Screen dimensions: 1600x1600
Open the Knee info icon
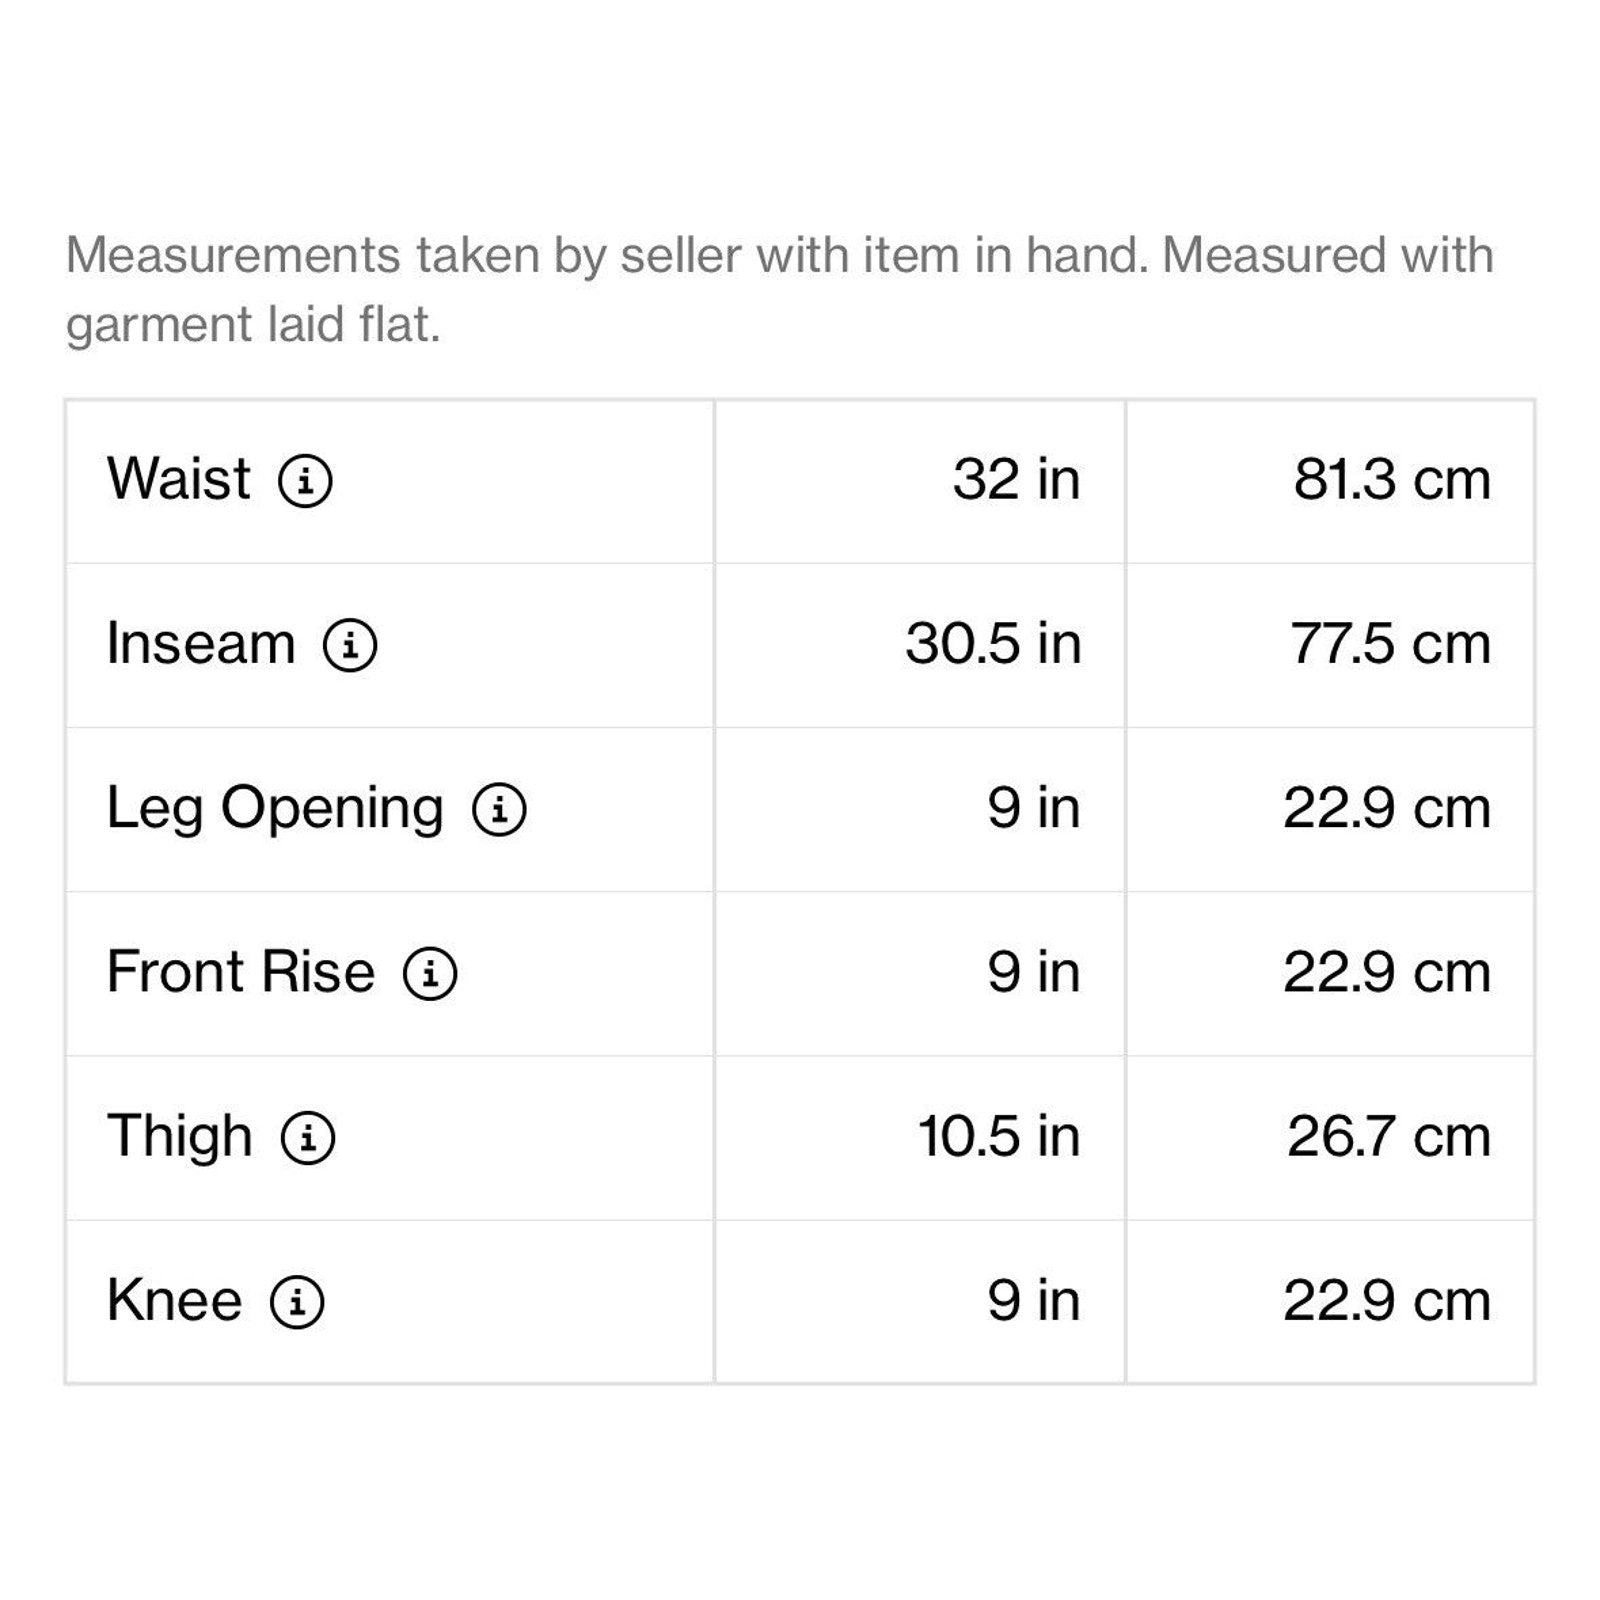[x=297, y=1302]
